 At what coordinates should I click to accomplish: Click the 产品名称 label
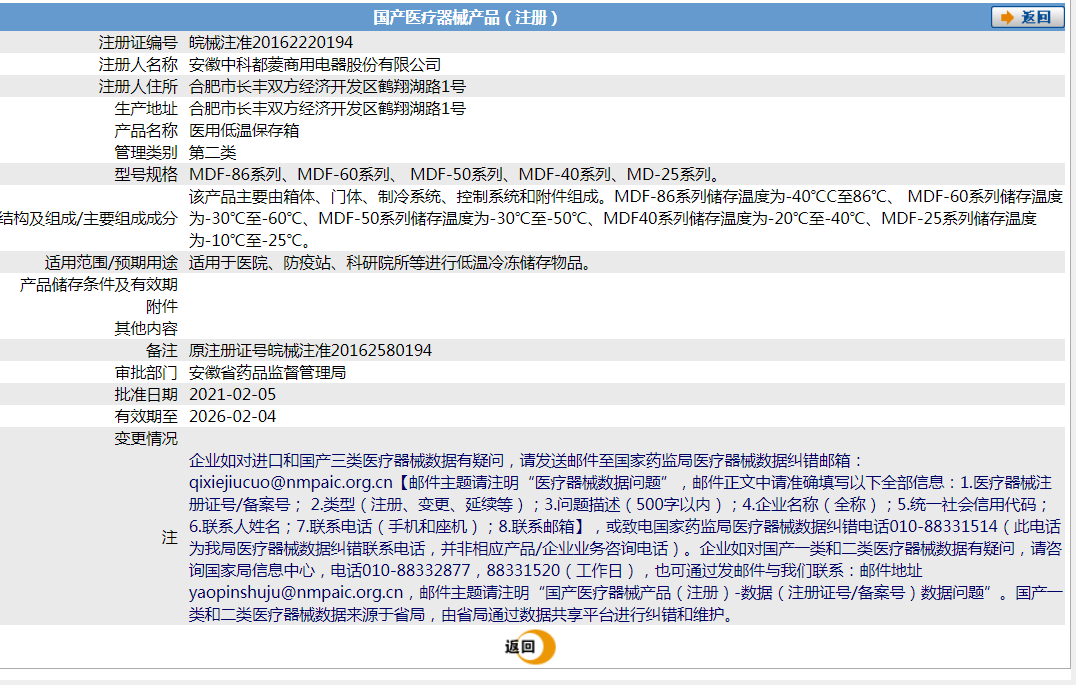(x=146, y=130)
